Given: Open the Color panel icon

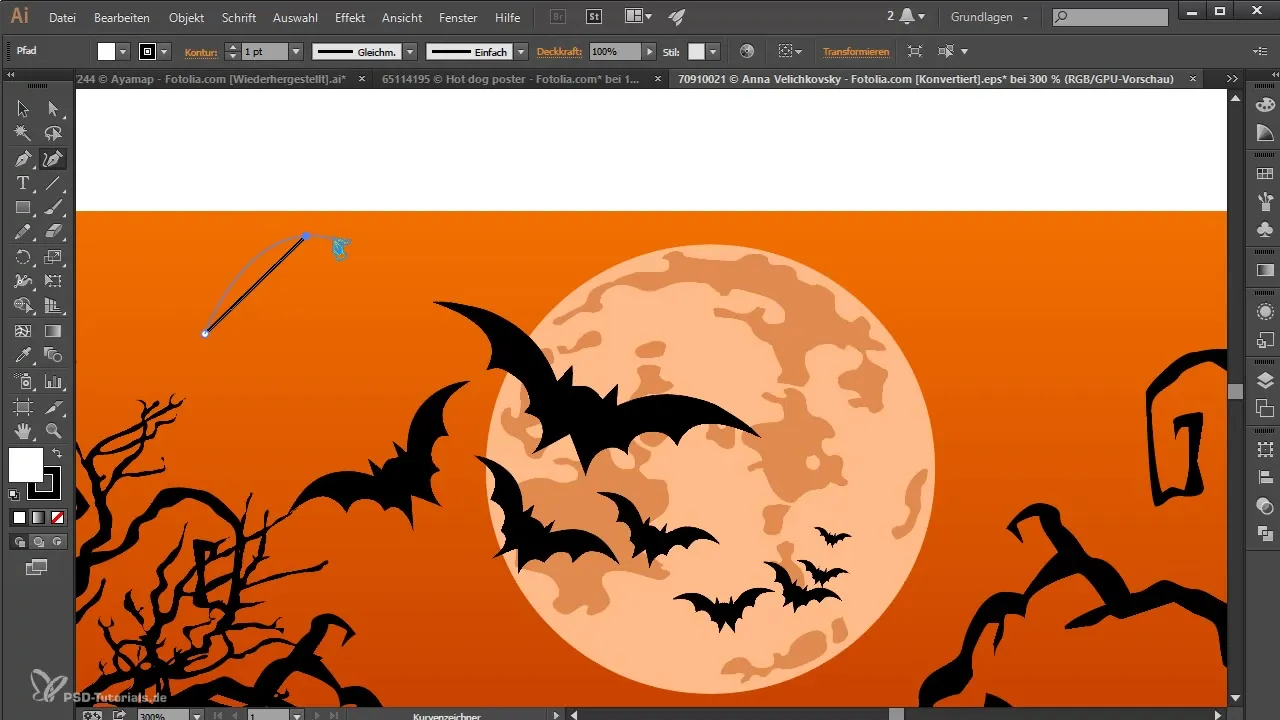Looking at the screenshot, I should [x=1265, y=105].
